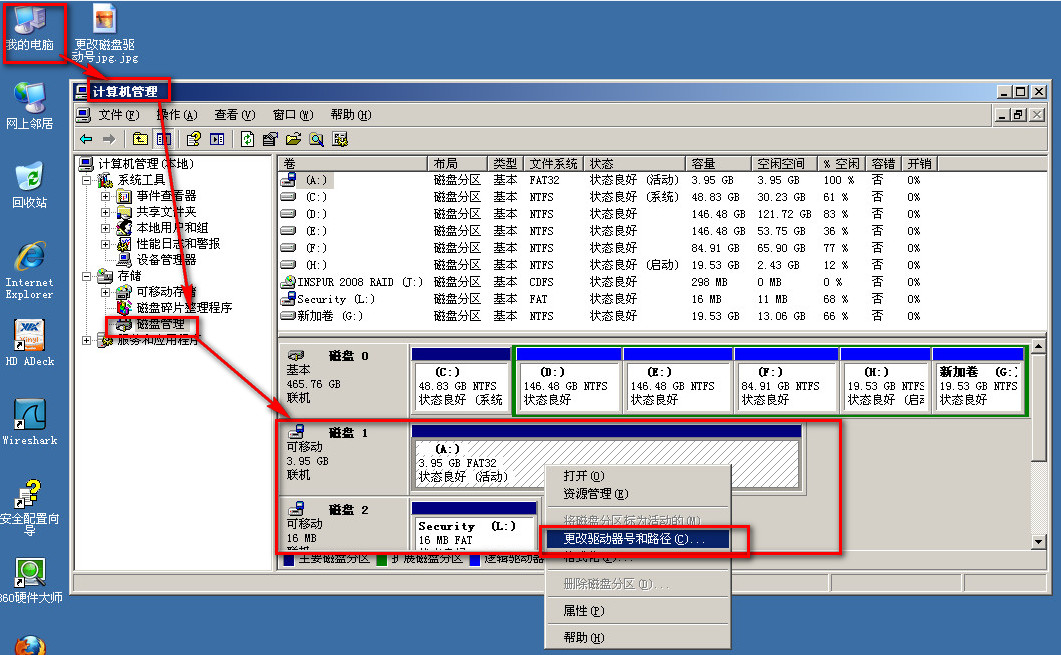Image resolution: width=1061 pixels, height=655 pixels.
Task: Choose 属性(P) in context menu
Action: point(636,611)
